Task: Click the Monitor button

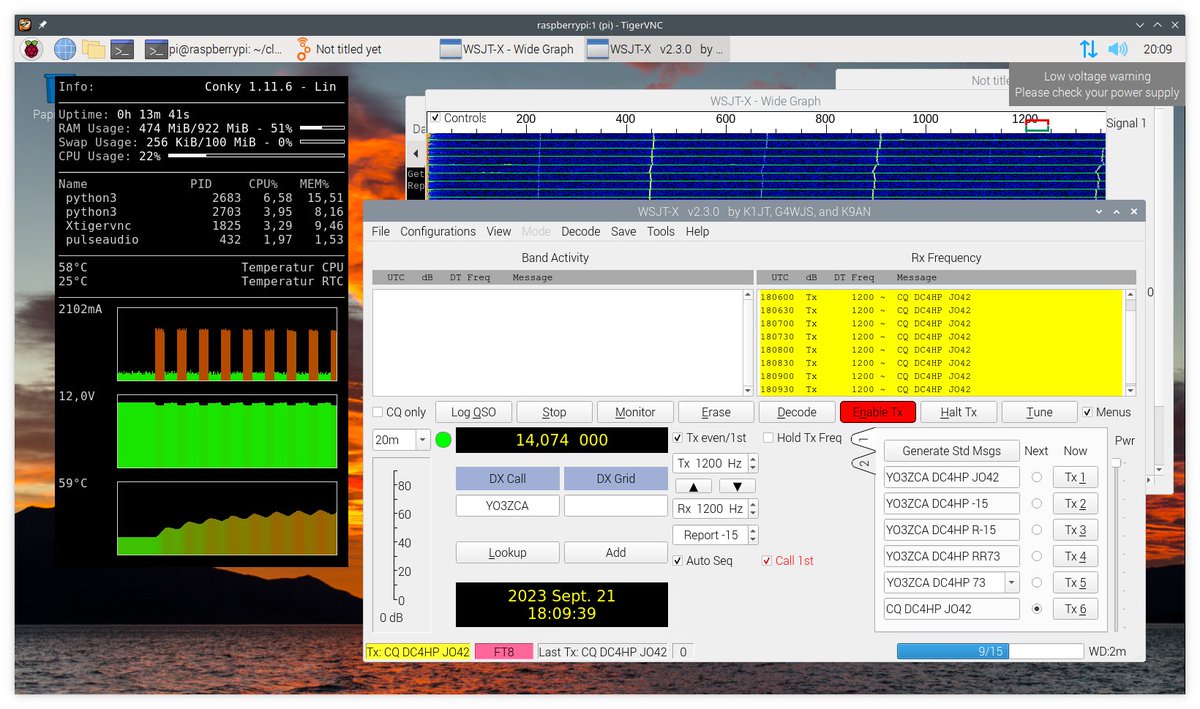Action: (635, 412)
